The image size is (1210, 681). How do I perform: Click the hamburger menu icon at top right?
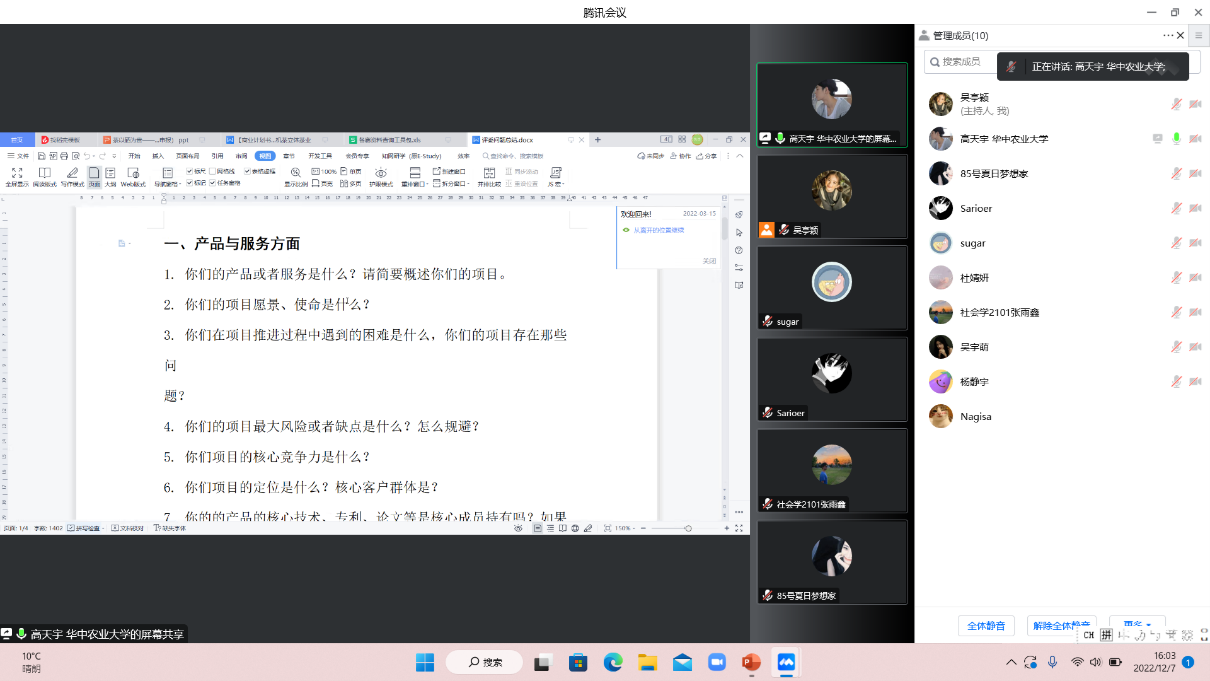coord(1198,35)
